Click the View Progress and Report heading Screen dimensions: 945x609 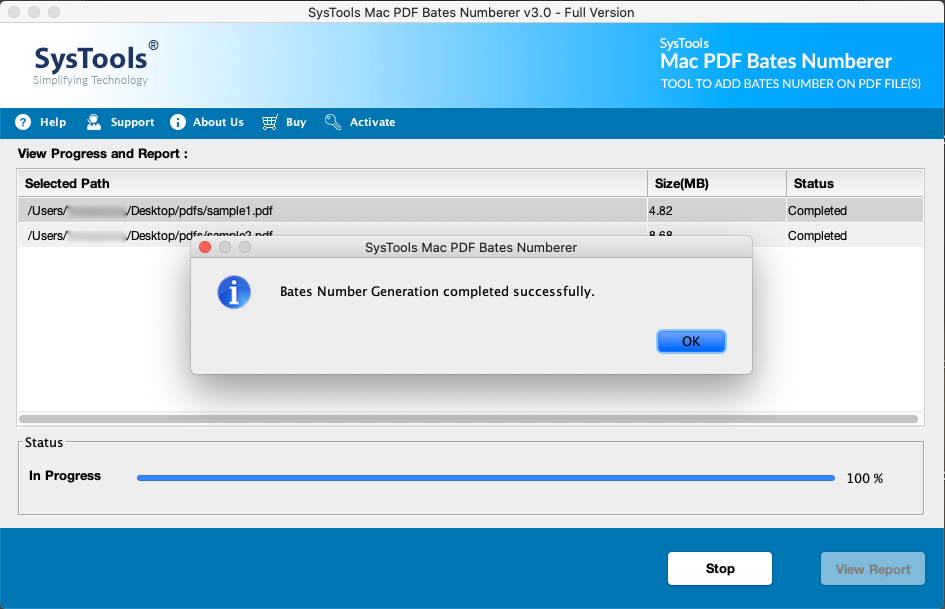[x=102, y=154]
